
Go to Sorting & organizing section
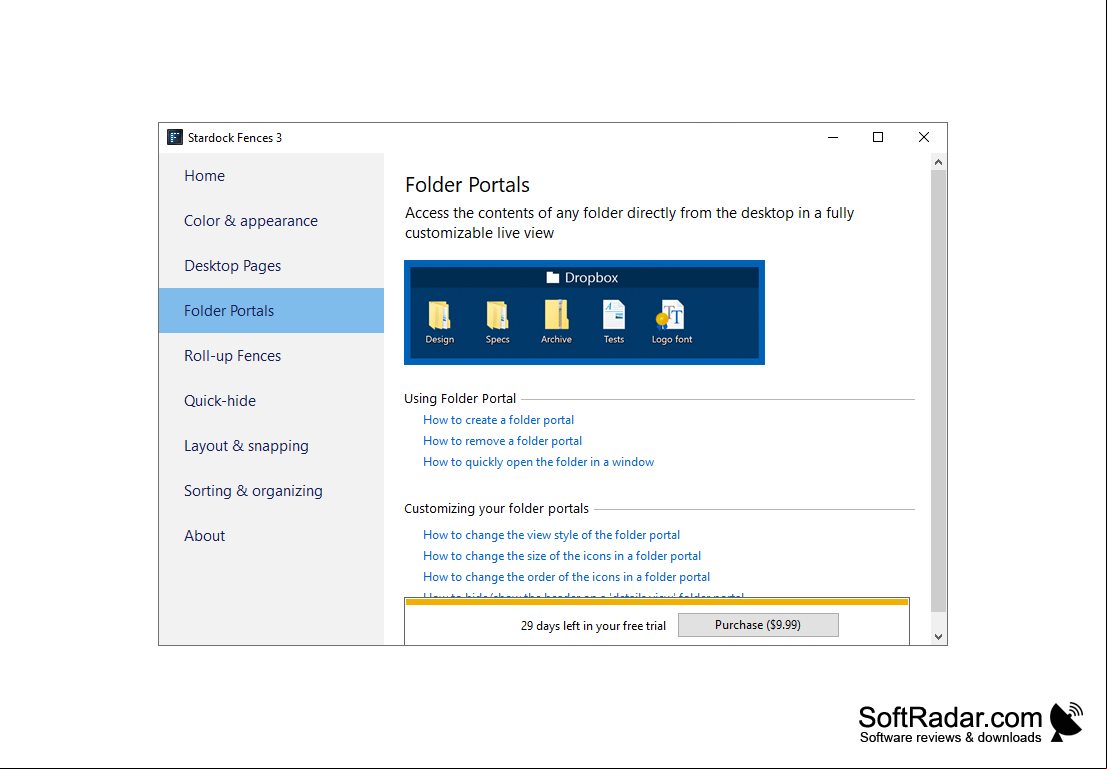point(271,491)
